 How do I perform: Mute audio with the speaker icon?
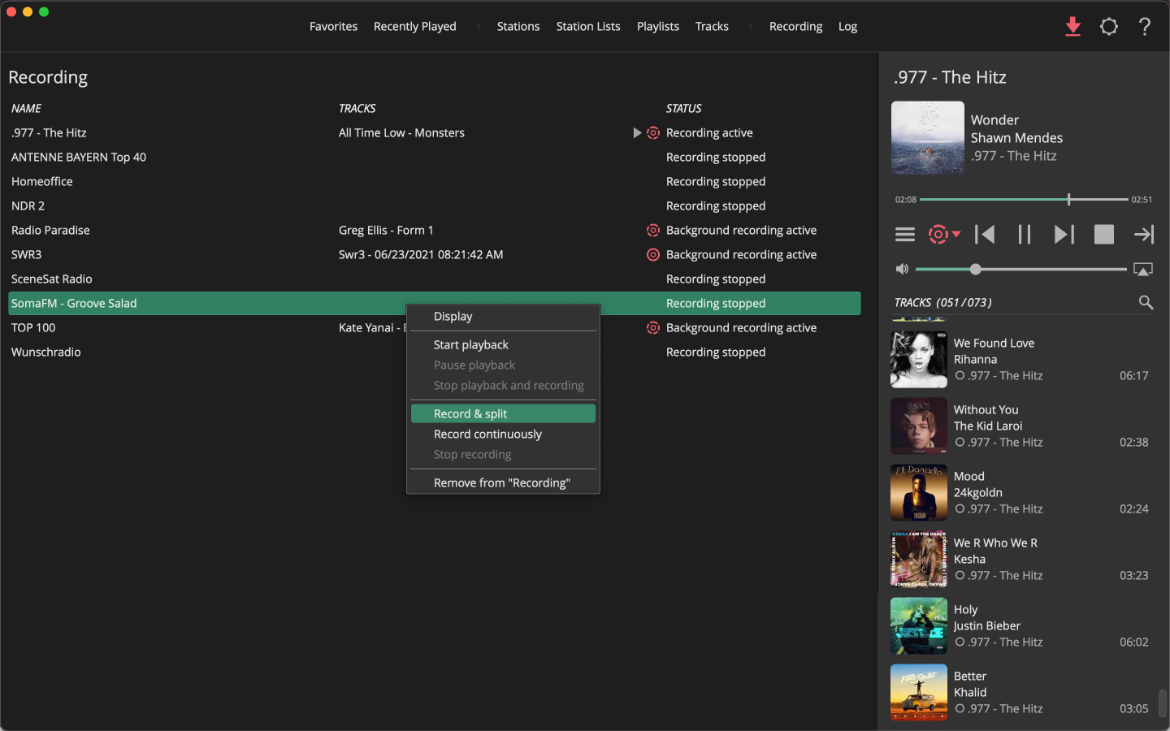click(902, 268)
